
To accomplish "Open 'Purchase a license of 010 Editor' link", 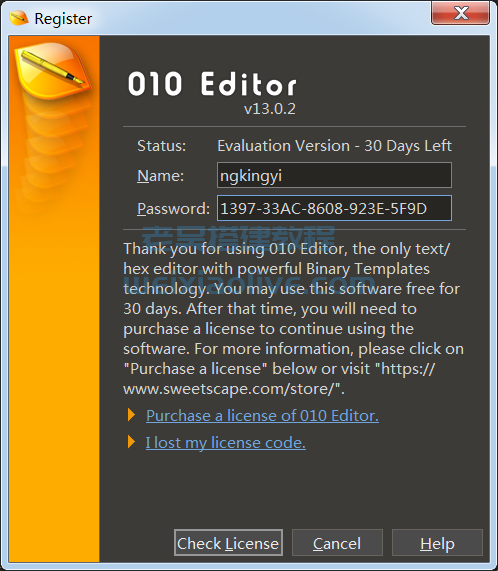I will 262,416.
